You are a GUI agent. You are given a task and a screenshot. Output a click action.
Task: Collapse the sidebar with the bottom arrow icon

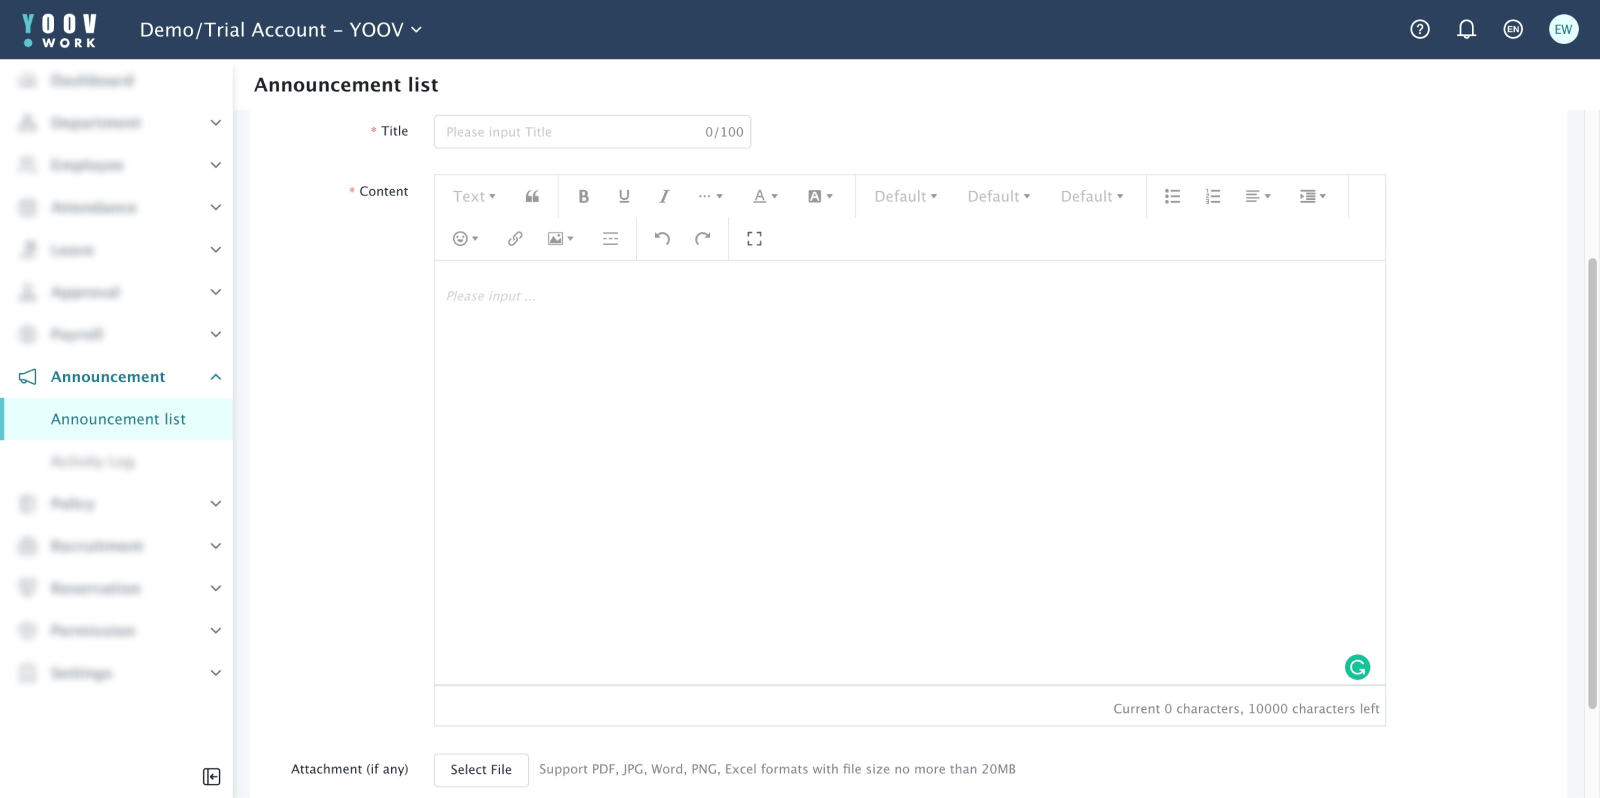click(211, 777)
